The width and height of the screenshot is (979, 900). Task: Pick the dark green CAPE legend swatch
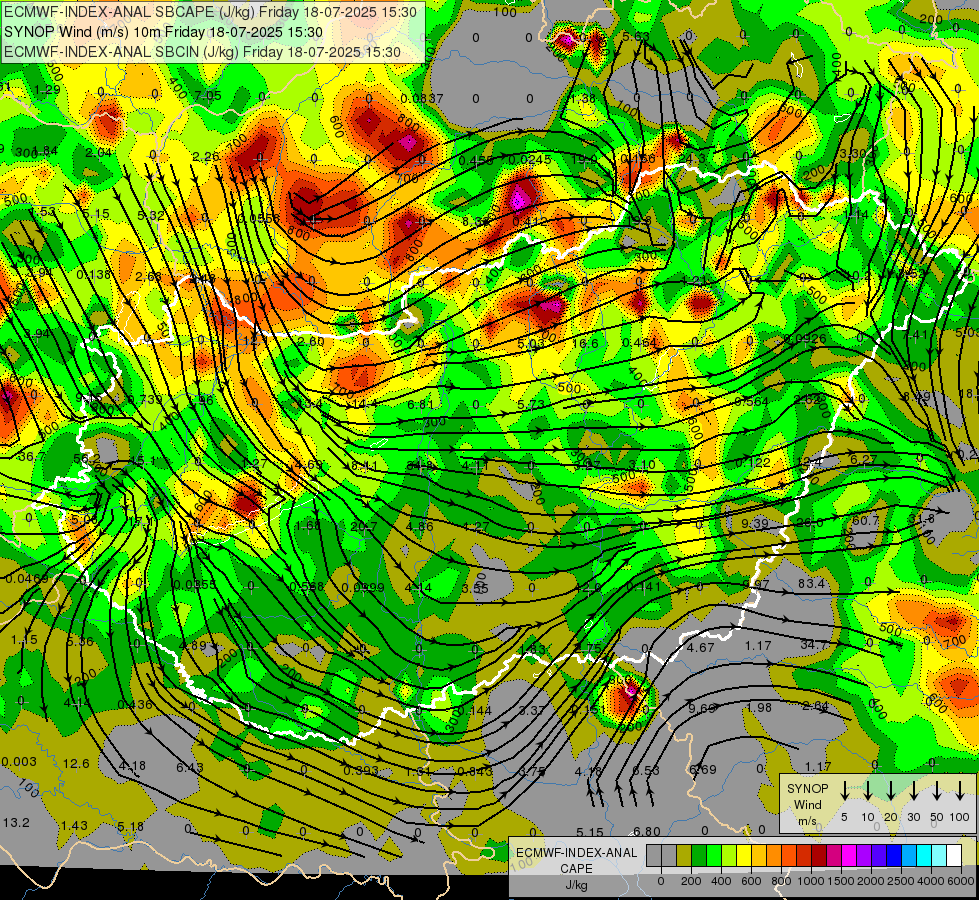pyautogui.click(x=699, y=856)
